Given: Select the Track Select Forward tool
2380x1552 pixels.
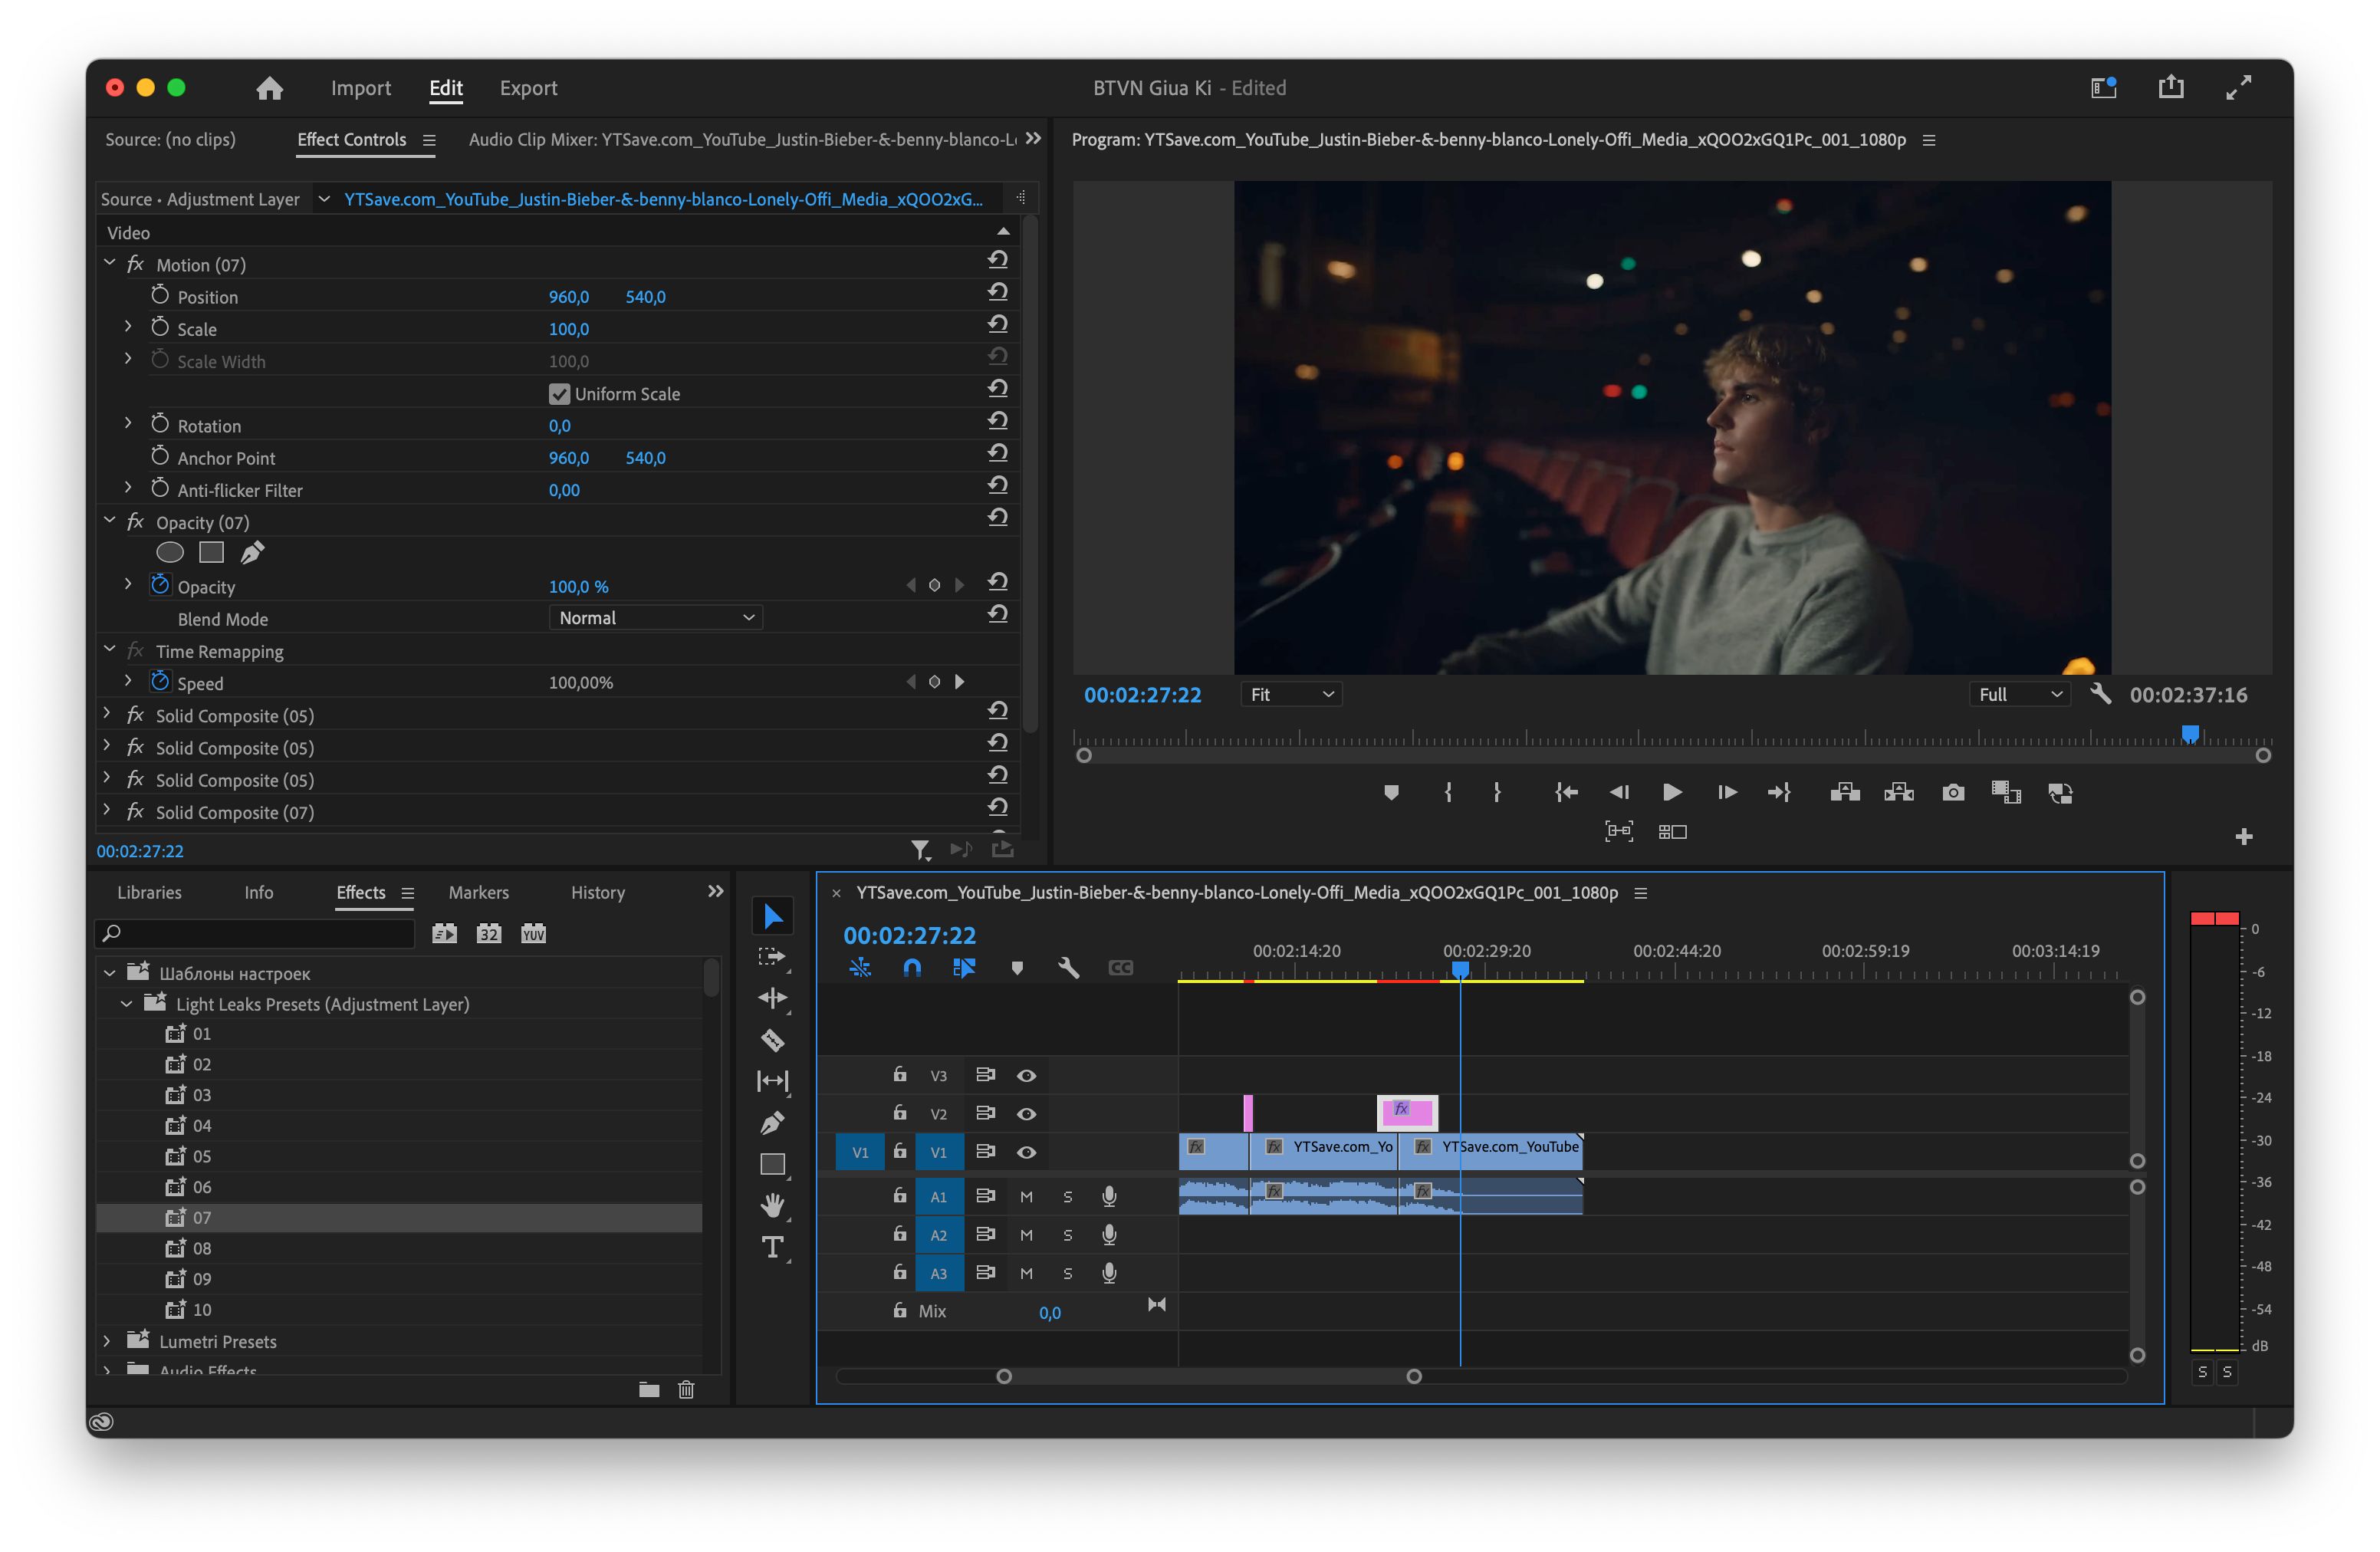Looking at the screenshot, I should pyautogui.click(x=772, y=957).
